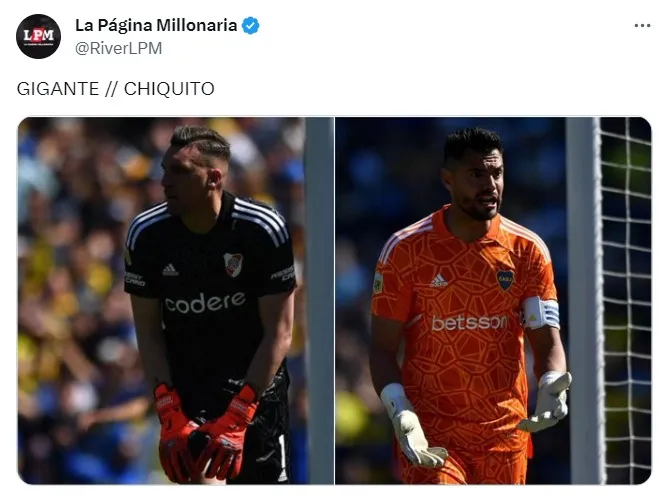Click the codere sponsor text on jersey
This screenshot has width=671, height=496.
click(206, 303)
